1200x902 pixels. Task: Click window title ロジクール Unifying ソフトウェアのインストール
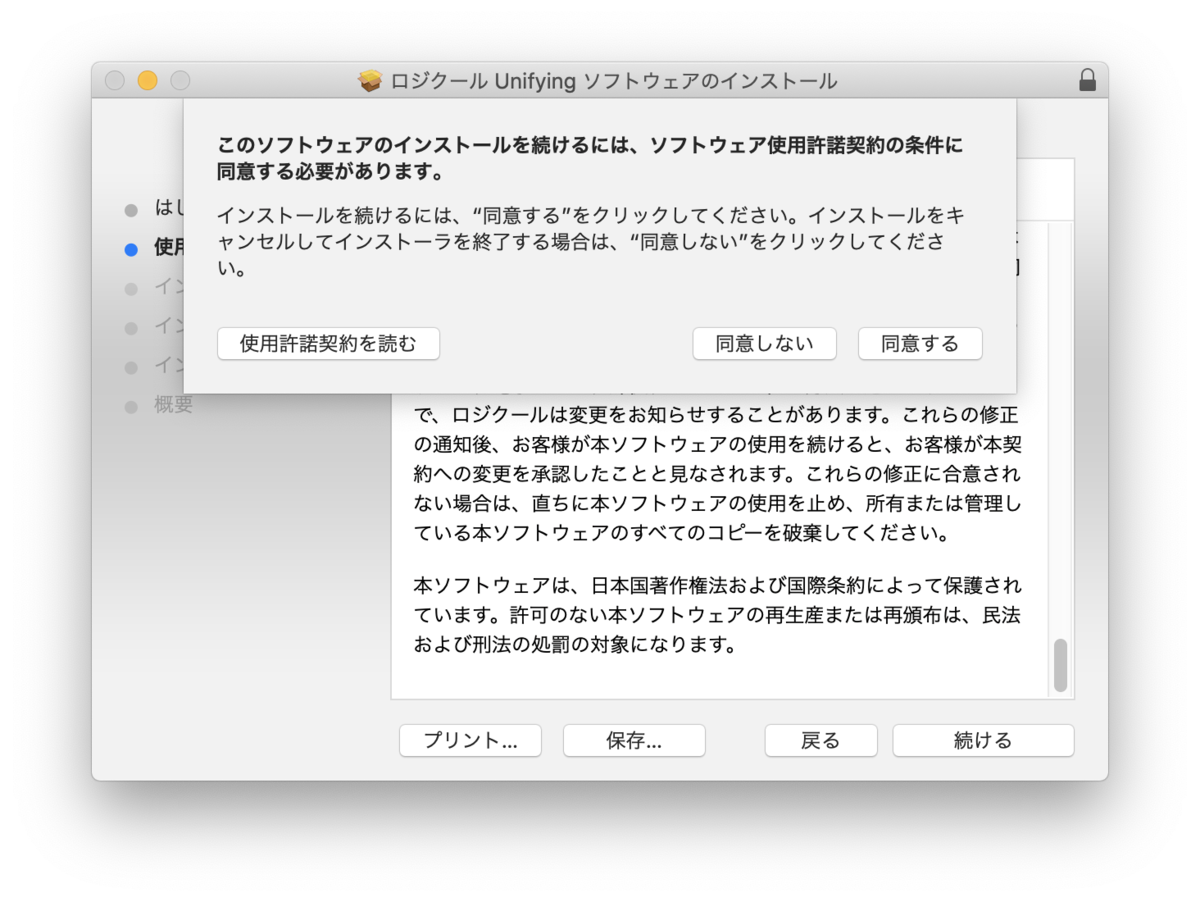tap(613, 82)
